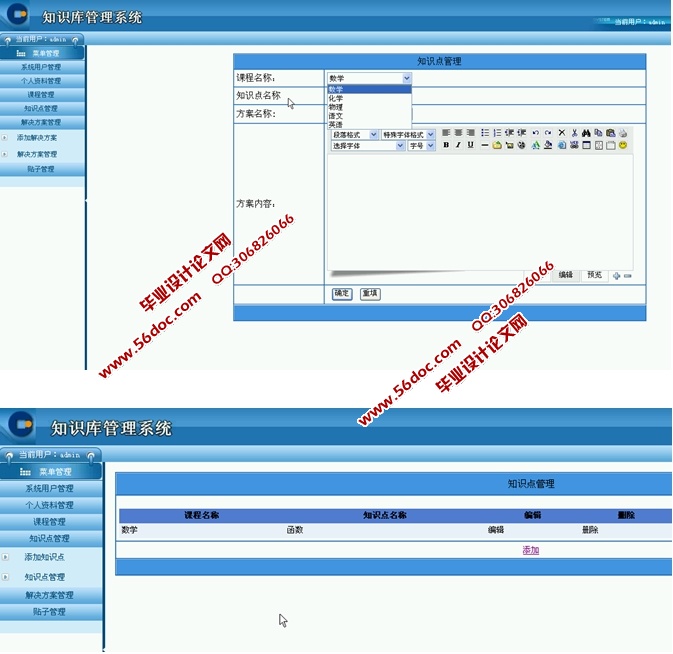The width and height of the screenshot is (673, 654).
Task: Insert a numbered list
Action: [497, 133]
